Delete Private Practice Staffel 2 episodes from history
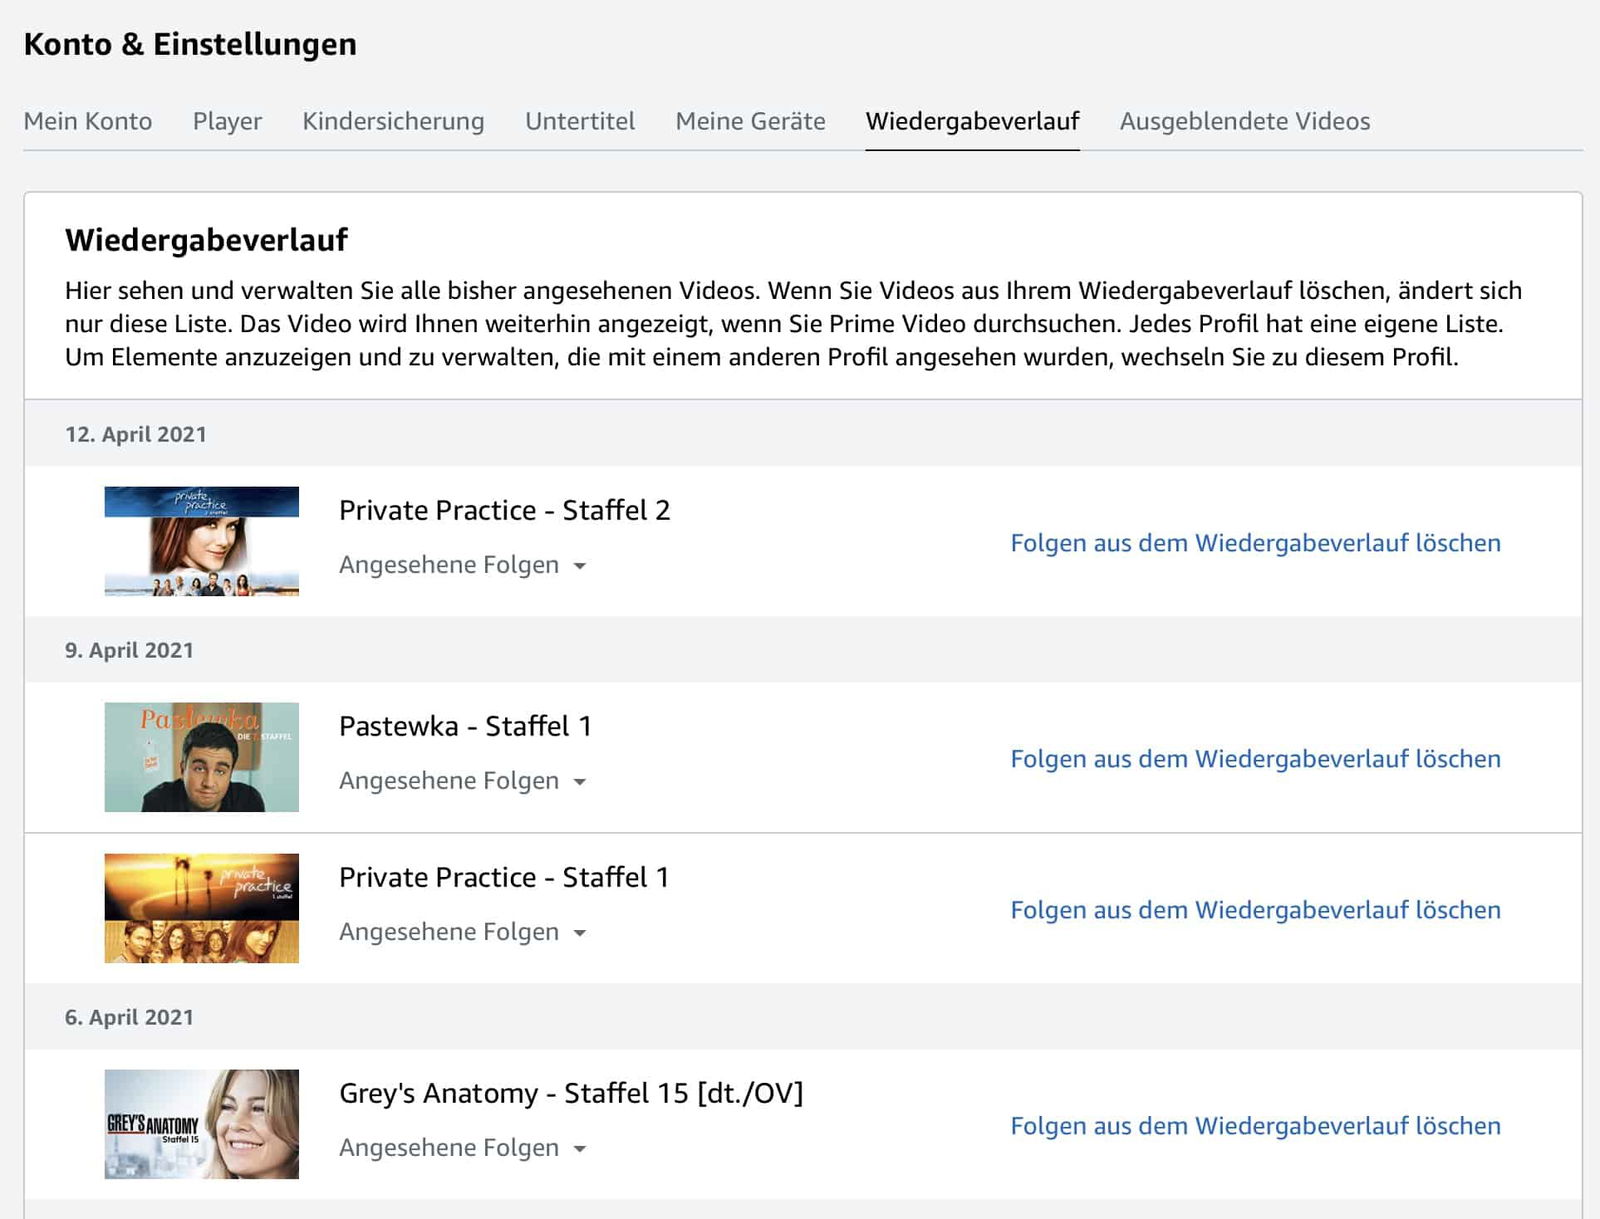The image size is (1600, 1219). pyautogui.click(x=1255, y=543)
